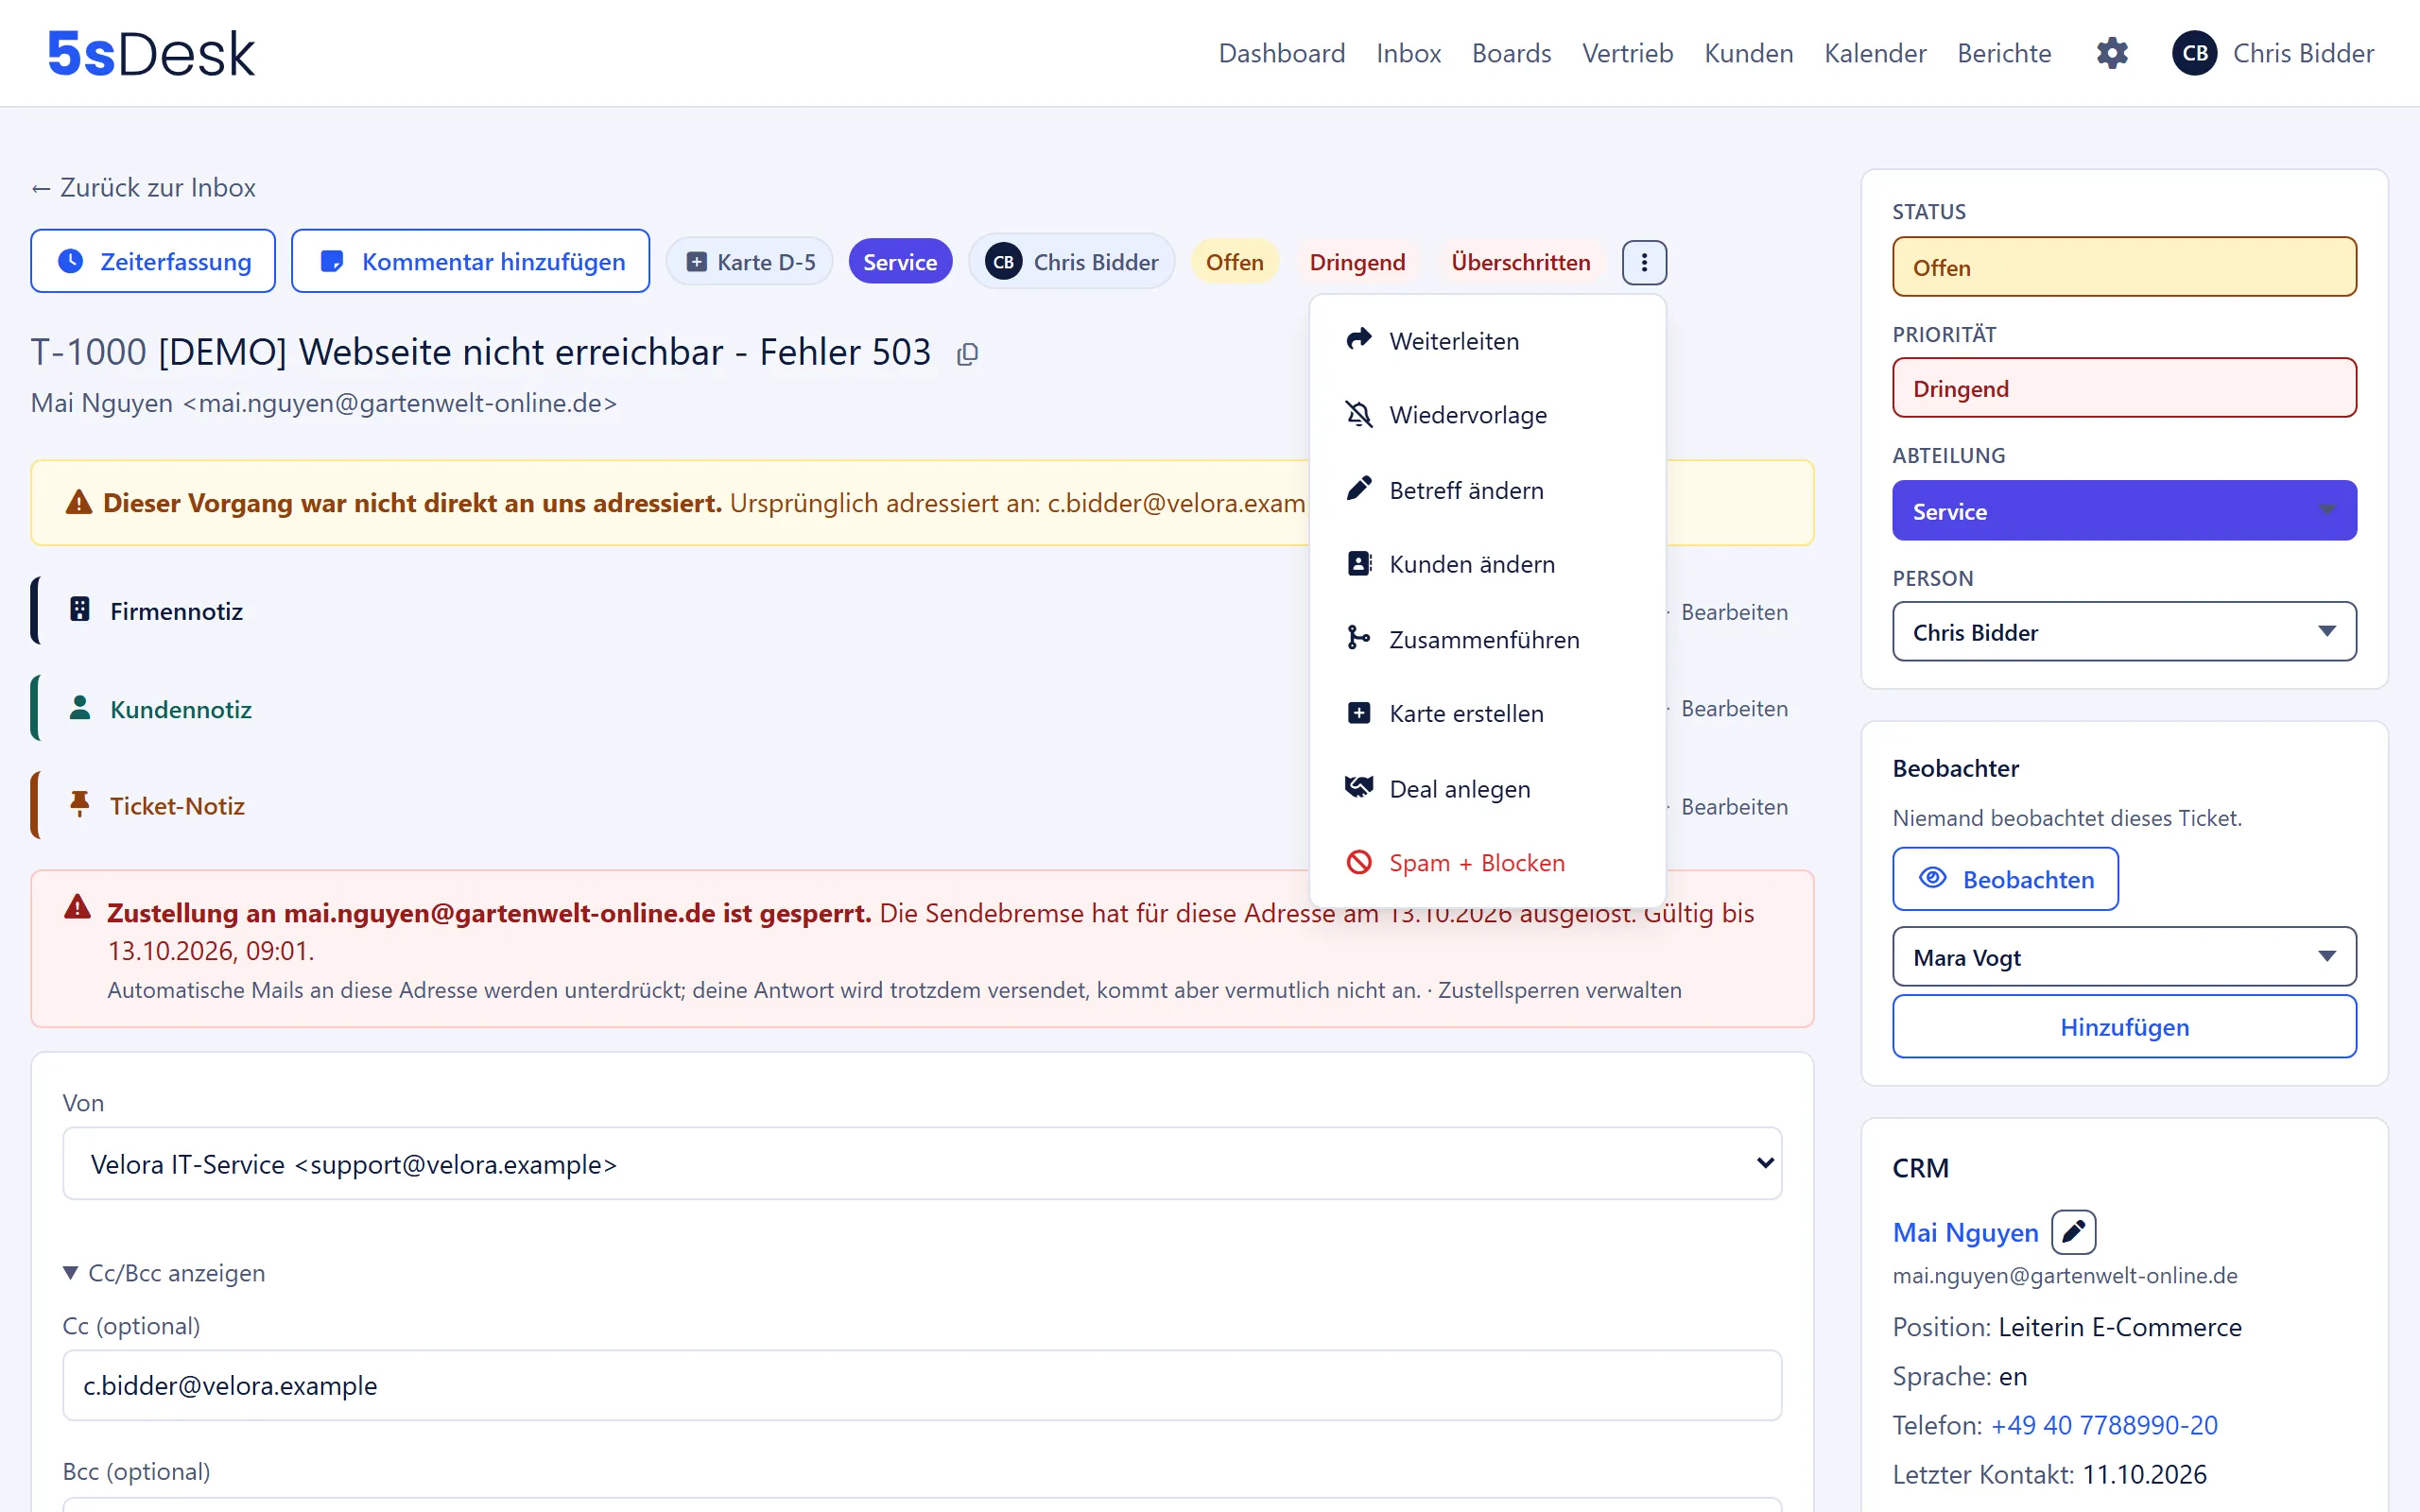The width and height of the screenshot is (2420, 1512).
Task: Select Wiedervorlage from the menu
Action: tap(1487, 415)
